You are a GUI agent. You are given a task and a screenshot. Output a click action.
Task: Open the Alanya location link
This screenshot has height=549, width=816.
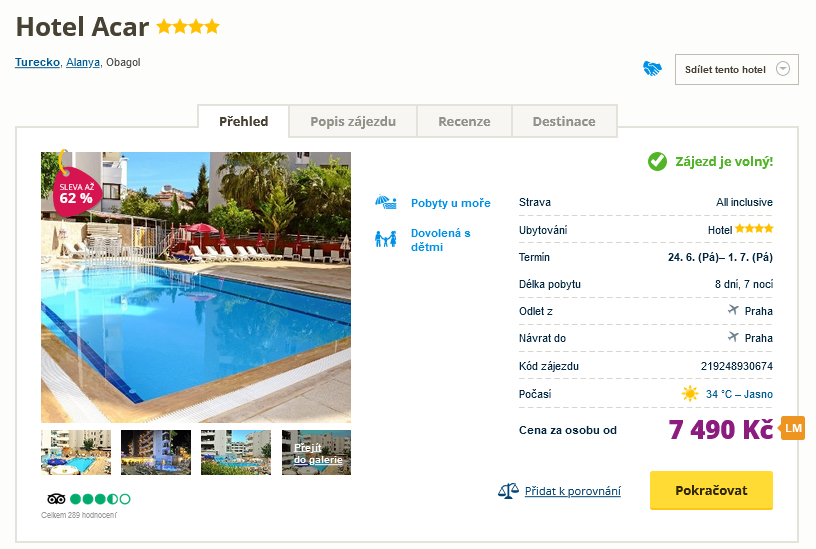(x=83, y=62)
